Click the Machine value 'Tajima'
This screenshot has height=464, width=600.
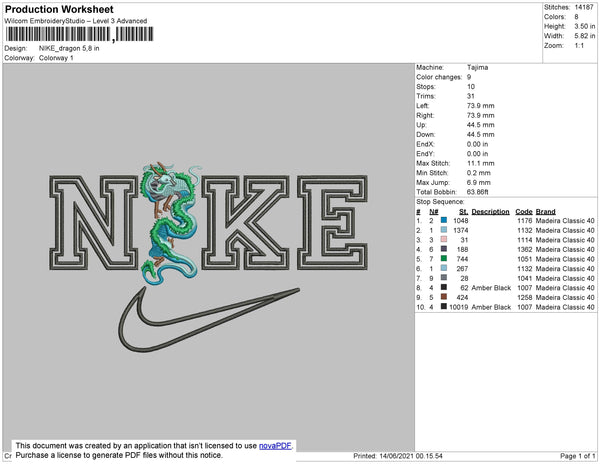(x=477, y=67)
